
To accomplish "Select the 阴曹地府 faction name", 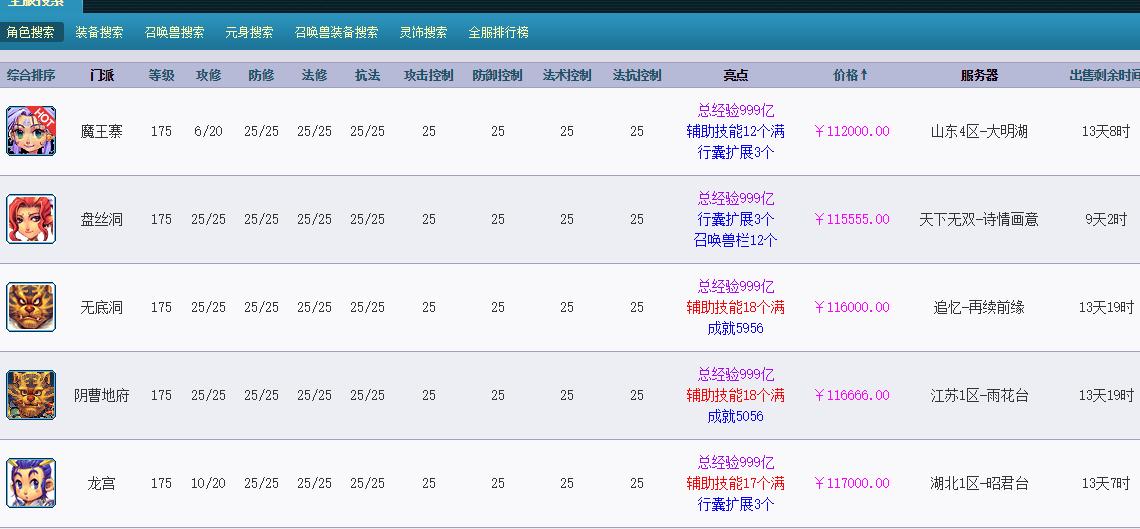I will click(102, 396).
